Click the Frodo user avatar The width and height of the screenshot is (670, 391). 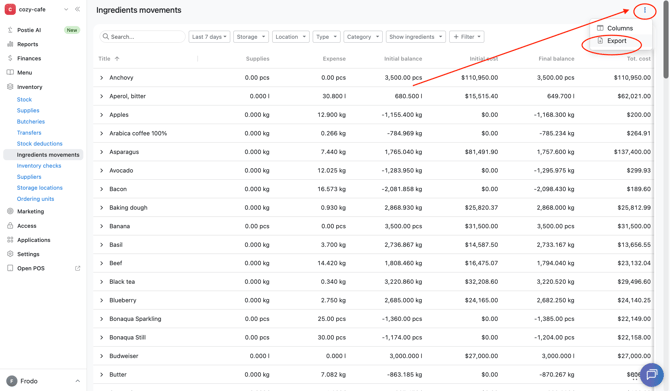pyautogui.click(x=12, y=381)
